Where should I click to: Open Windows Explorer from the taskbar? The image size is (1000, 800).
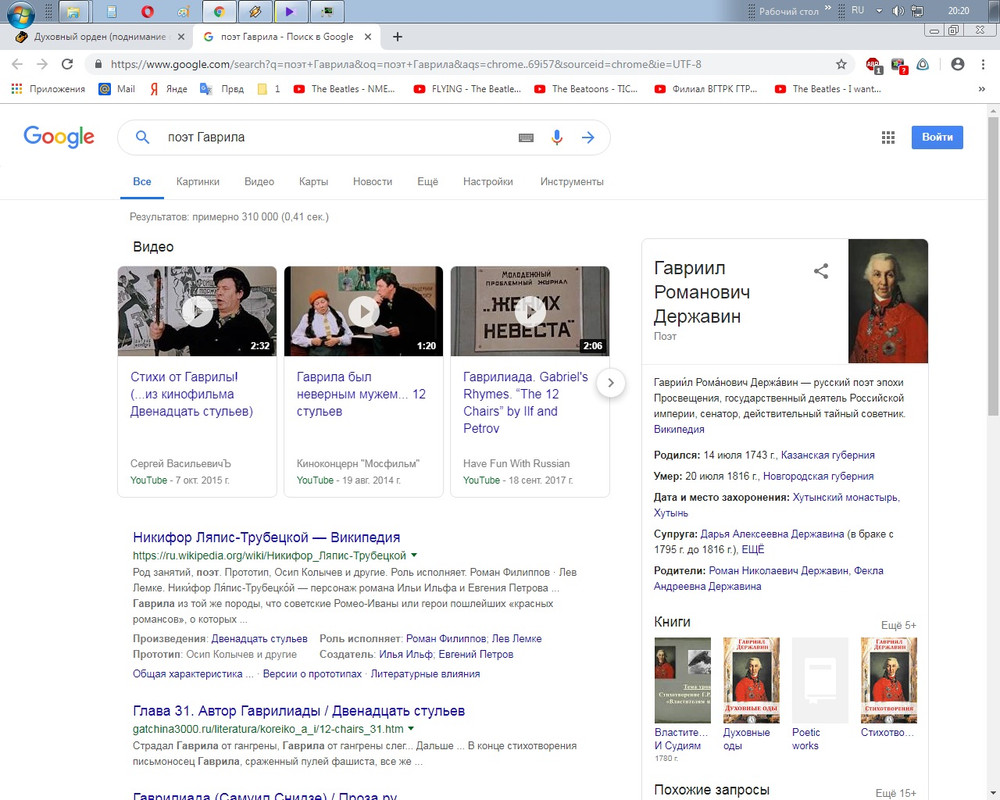tap(73, 11)
